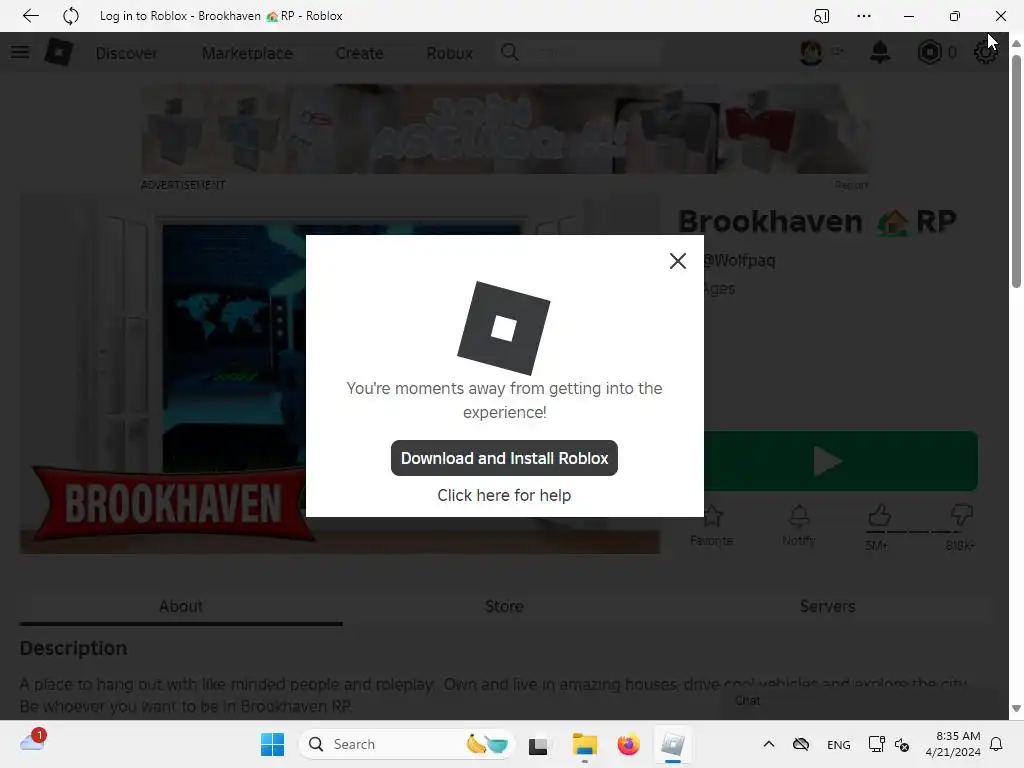Click Download and Install Roblox button
The image size is (1024, 768).
[504, 458]
